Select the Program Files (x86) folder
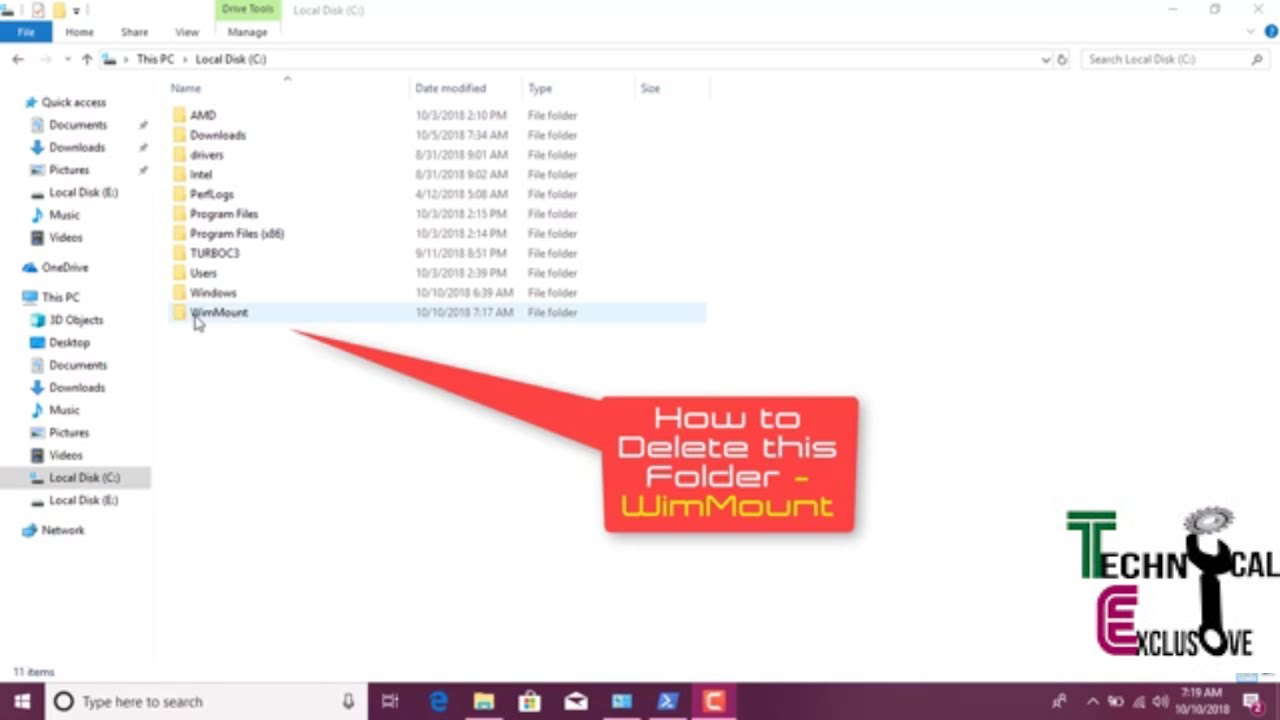Viewport: 1280px width, 720px height. coord(237,233)
